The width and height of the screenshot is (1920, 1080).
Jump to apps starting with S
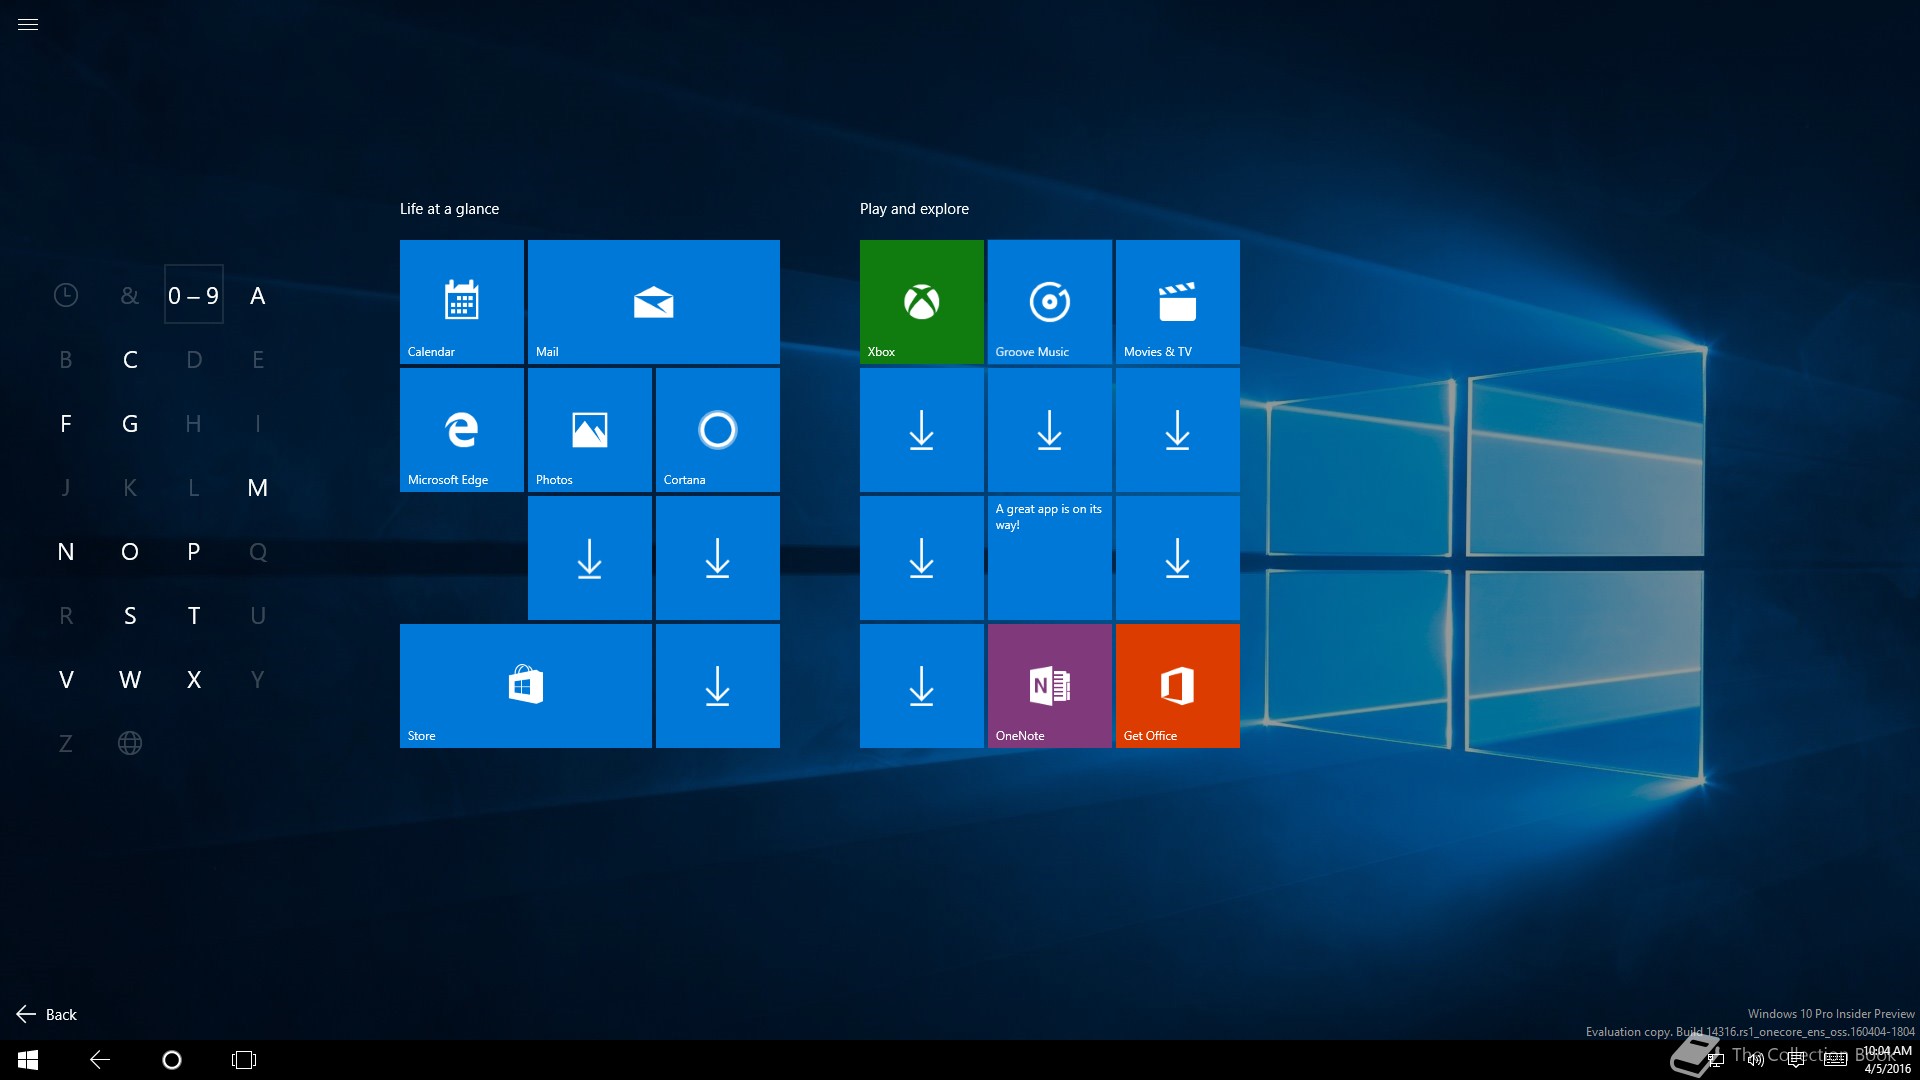pos(130,615)
